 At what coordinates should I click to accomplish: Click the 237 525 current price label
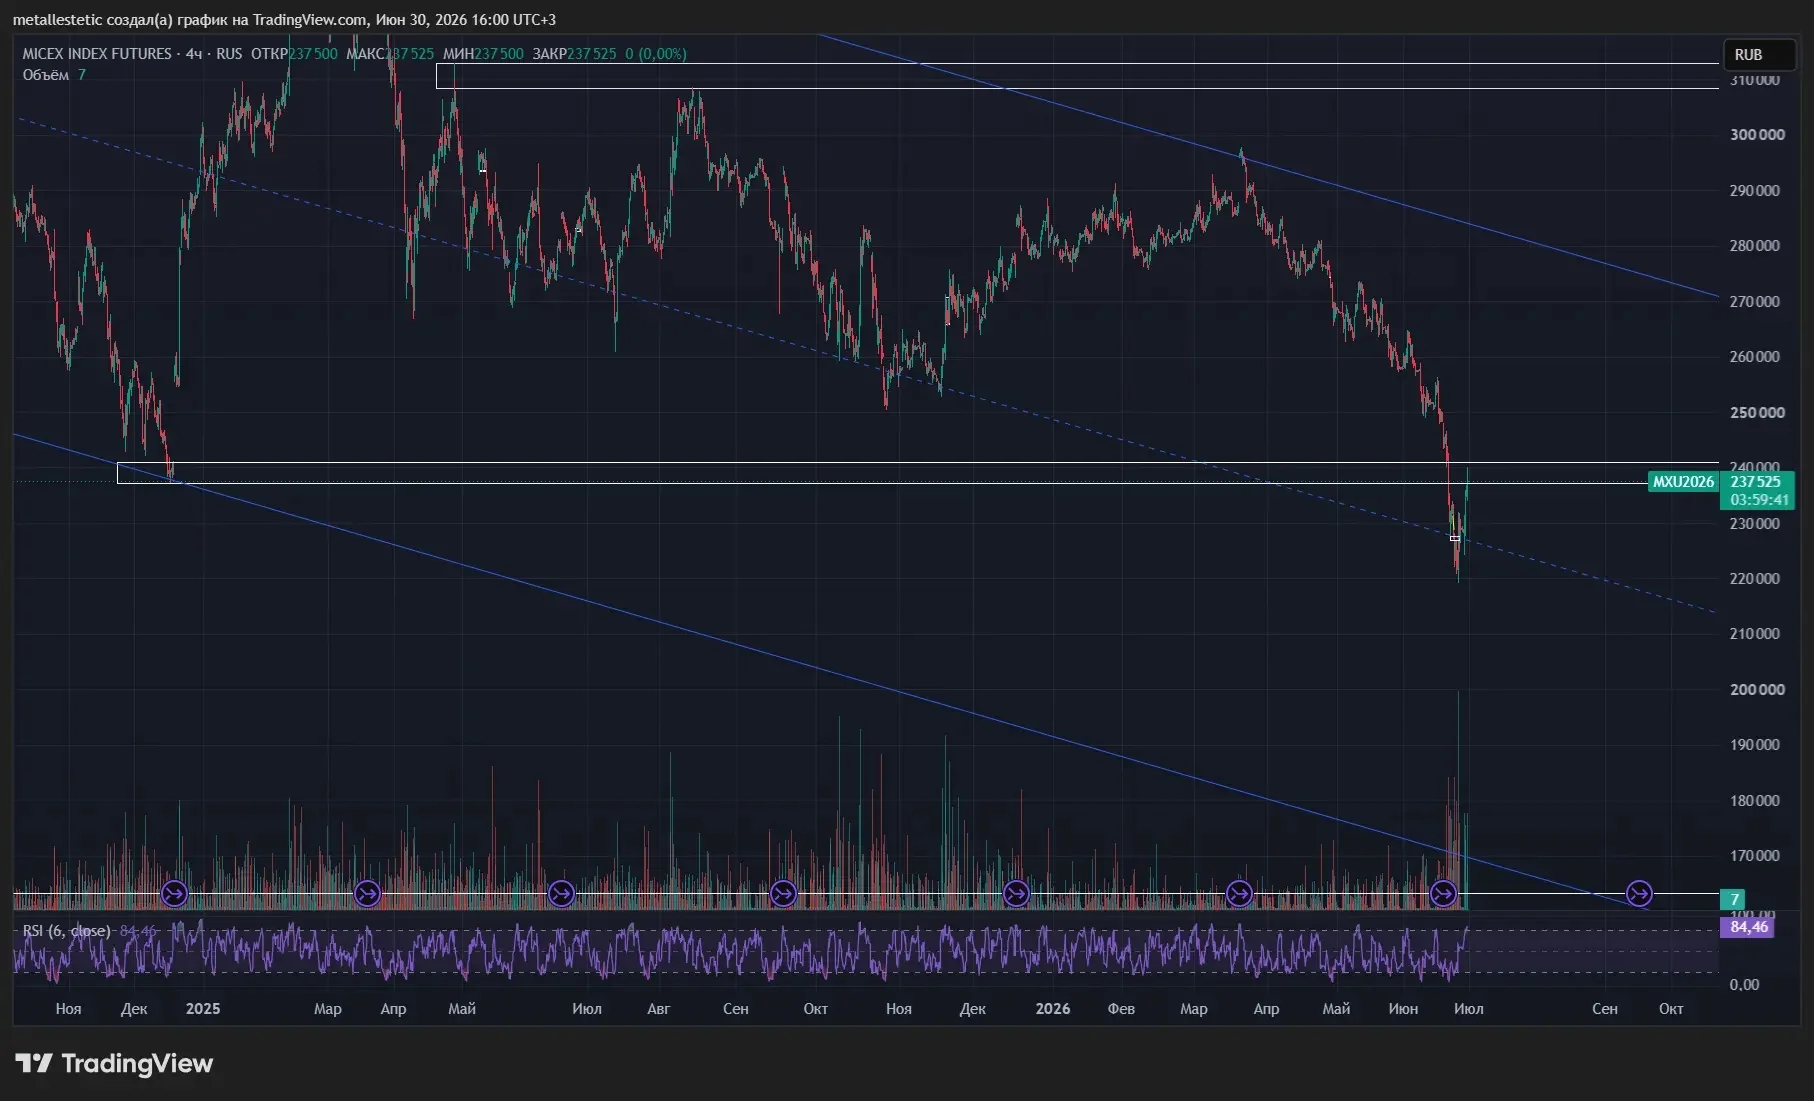pos(1756,482)
